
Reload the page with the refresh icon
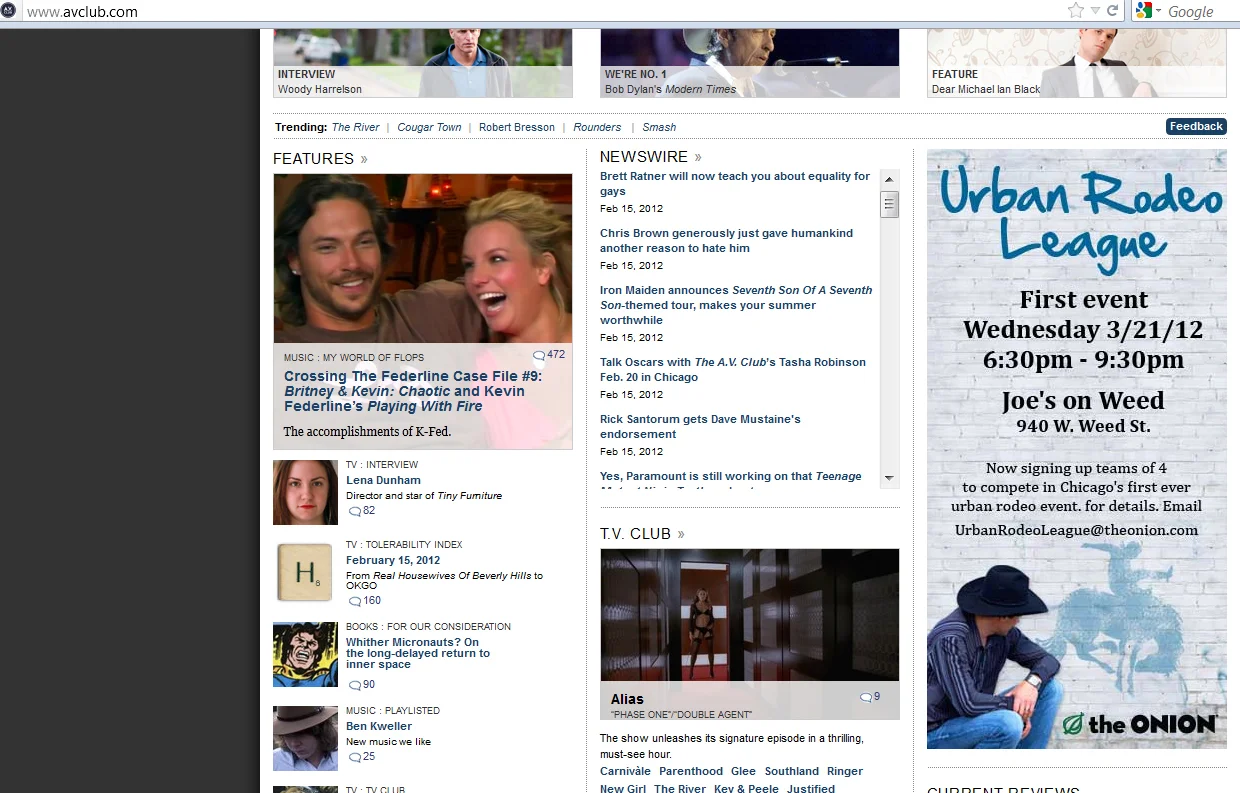1112,11
